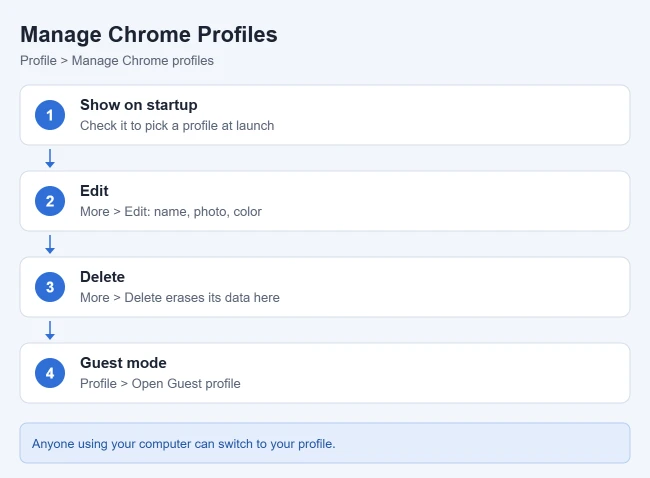Click "Profile > Open Guest profile" description
Screen dimensions: 650x478
tap(160, 383)
